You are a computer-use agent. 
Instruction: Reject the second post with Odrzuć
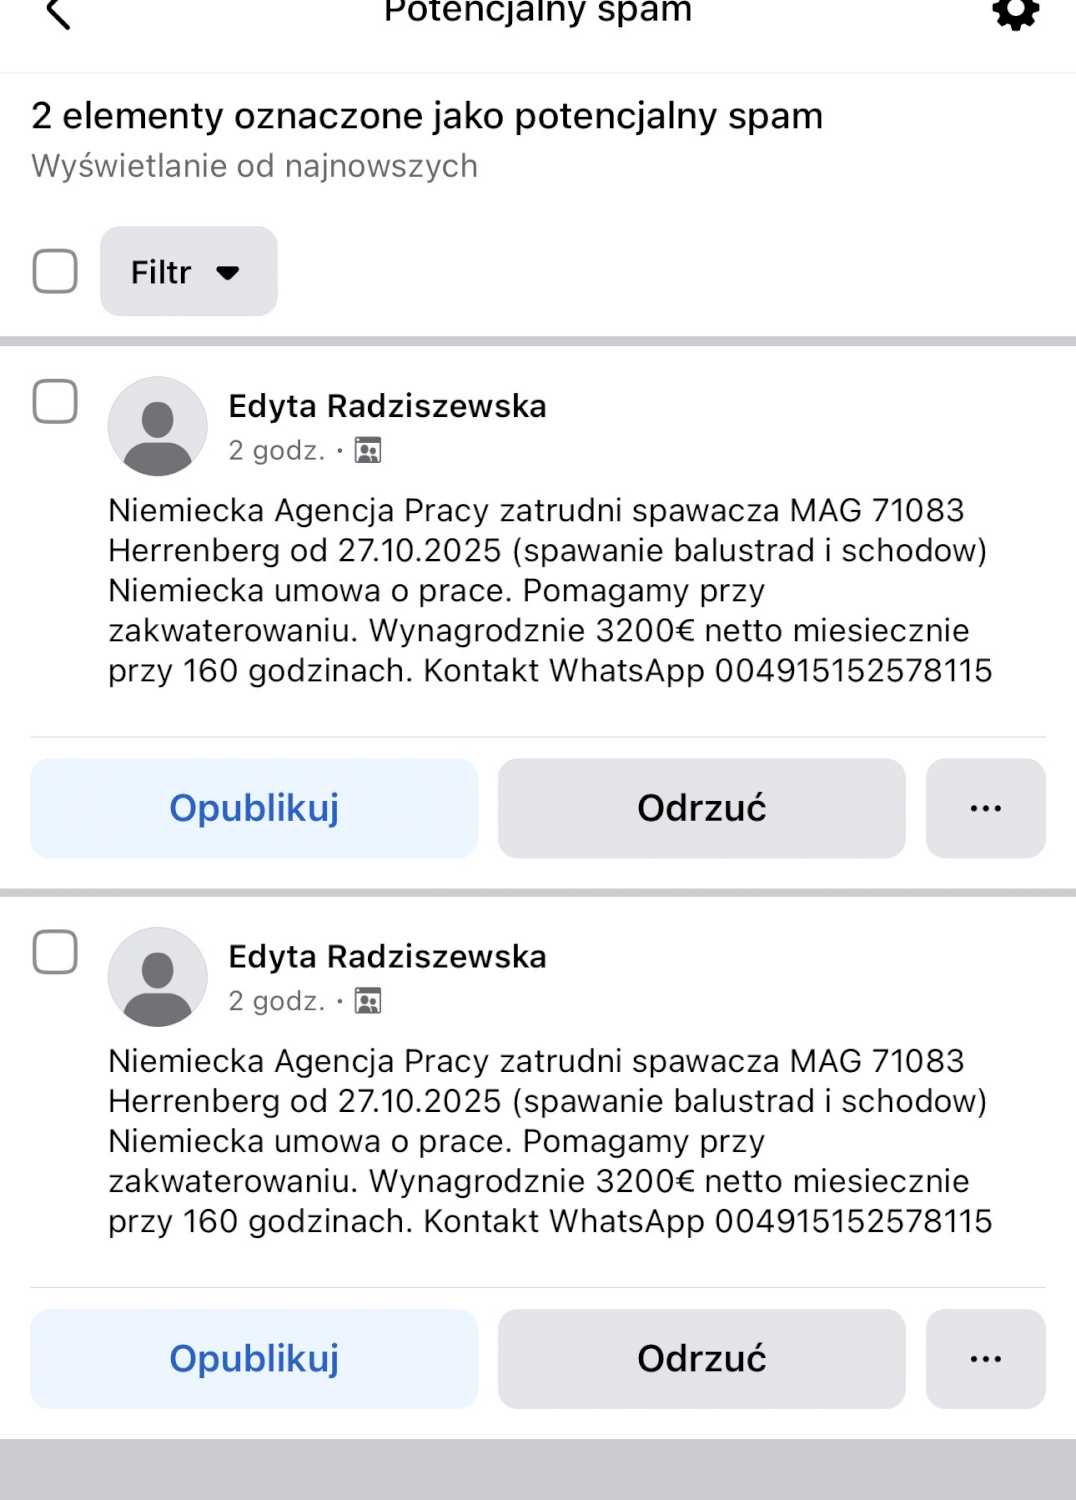tap(701, 1359)
